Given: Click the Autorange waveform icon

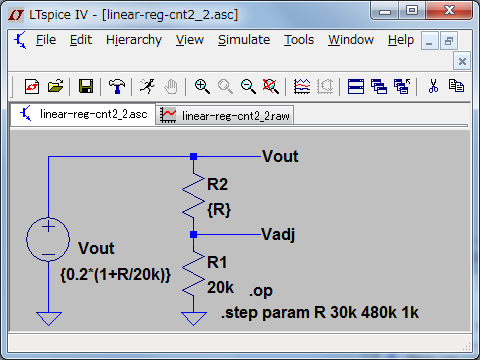Looking at the screenshot, I should 302,87.
